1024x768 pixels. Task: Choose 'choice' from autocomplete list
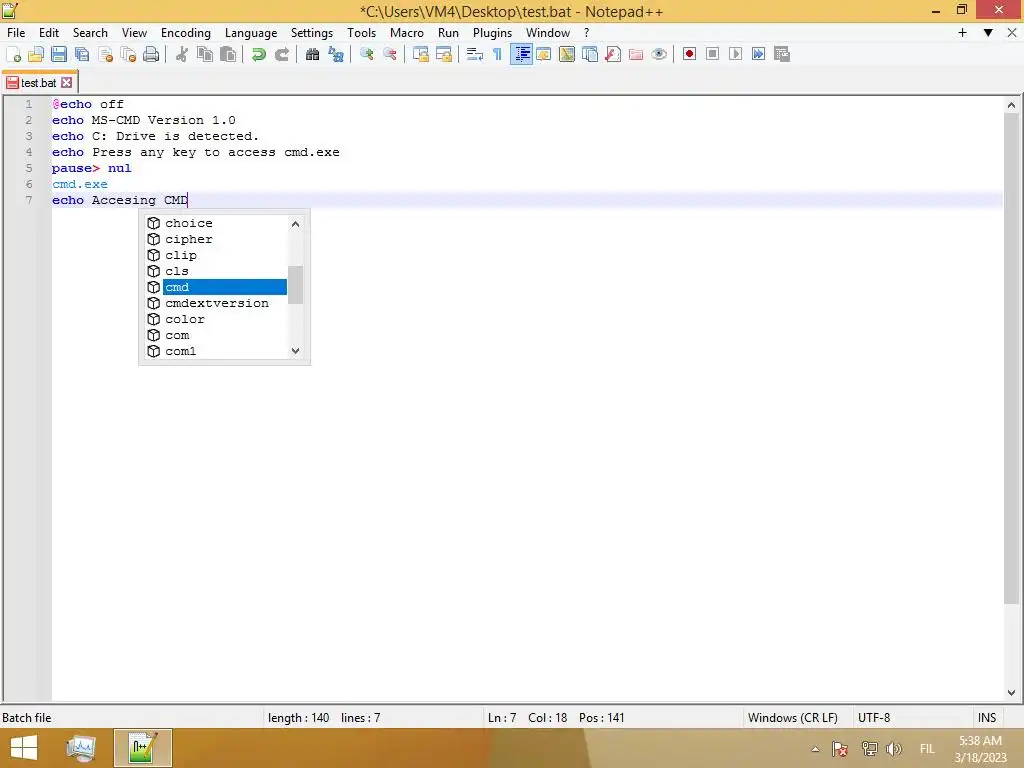coord(216,223)
